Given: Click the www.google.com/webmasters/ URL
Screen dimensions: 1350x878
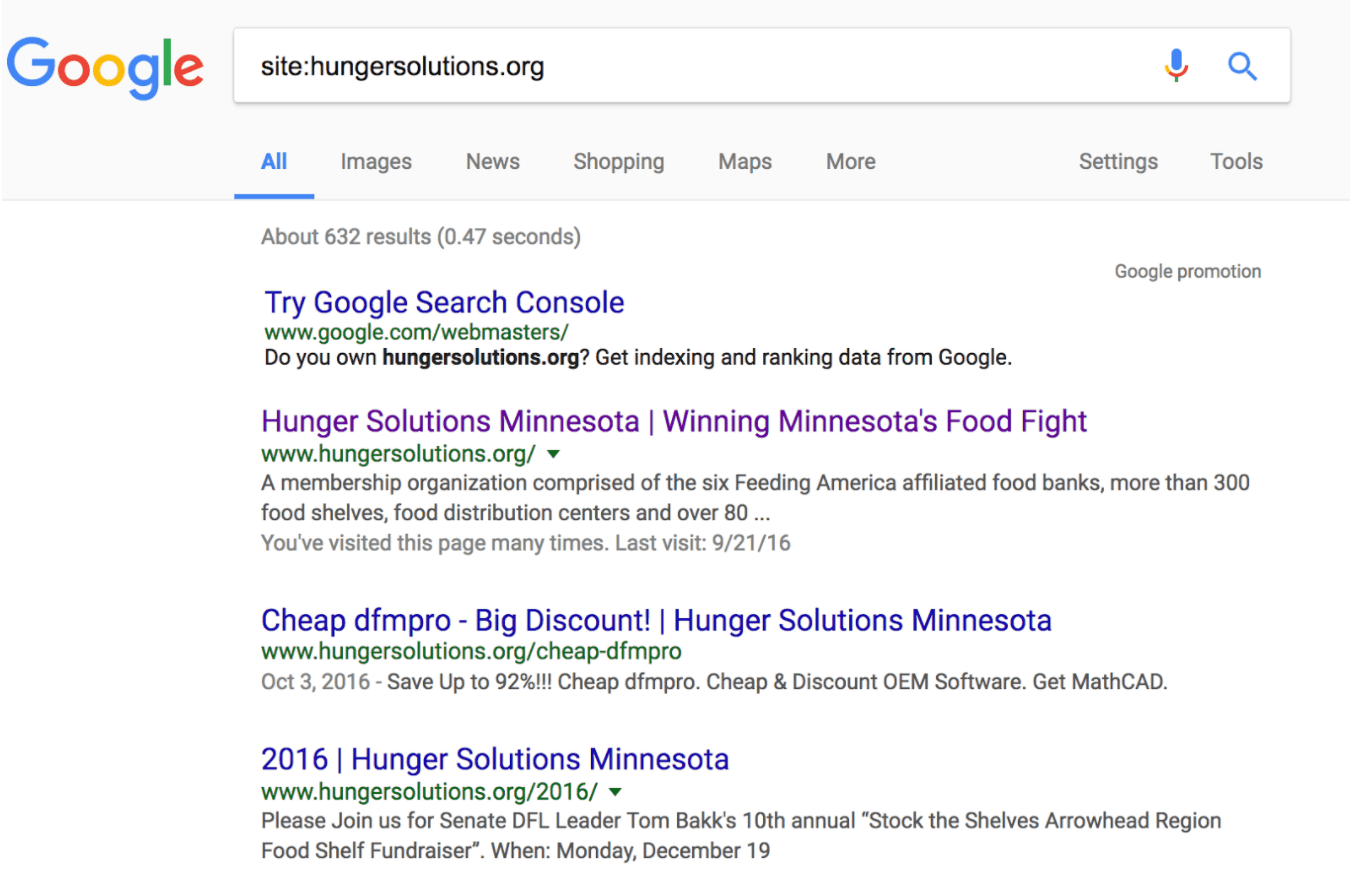Looking at the screenshot, I should tap(416, 331).
